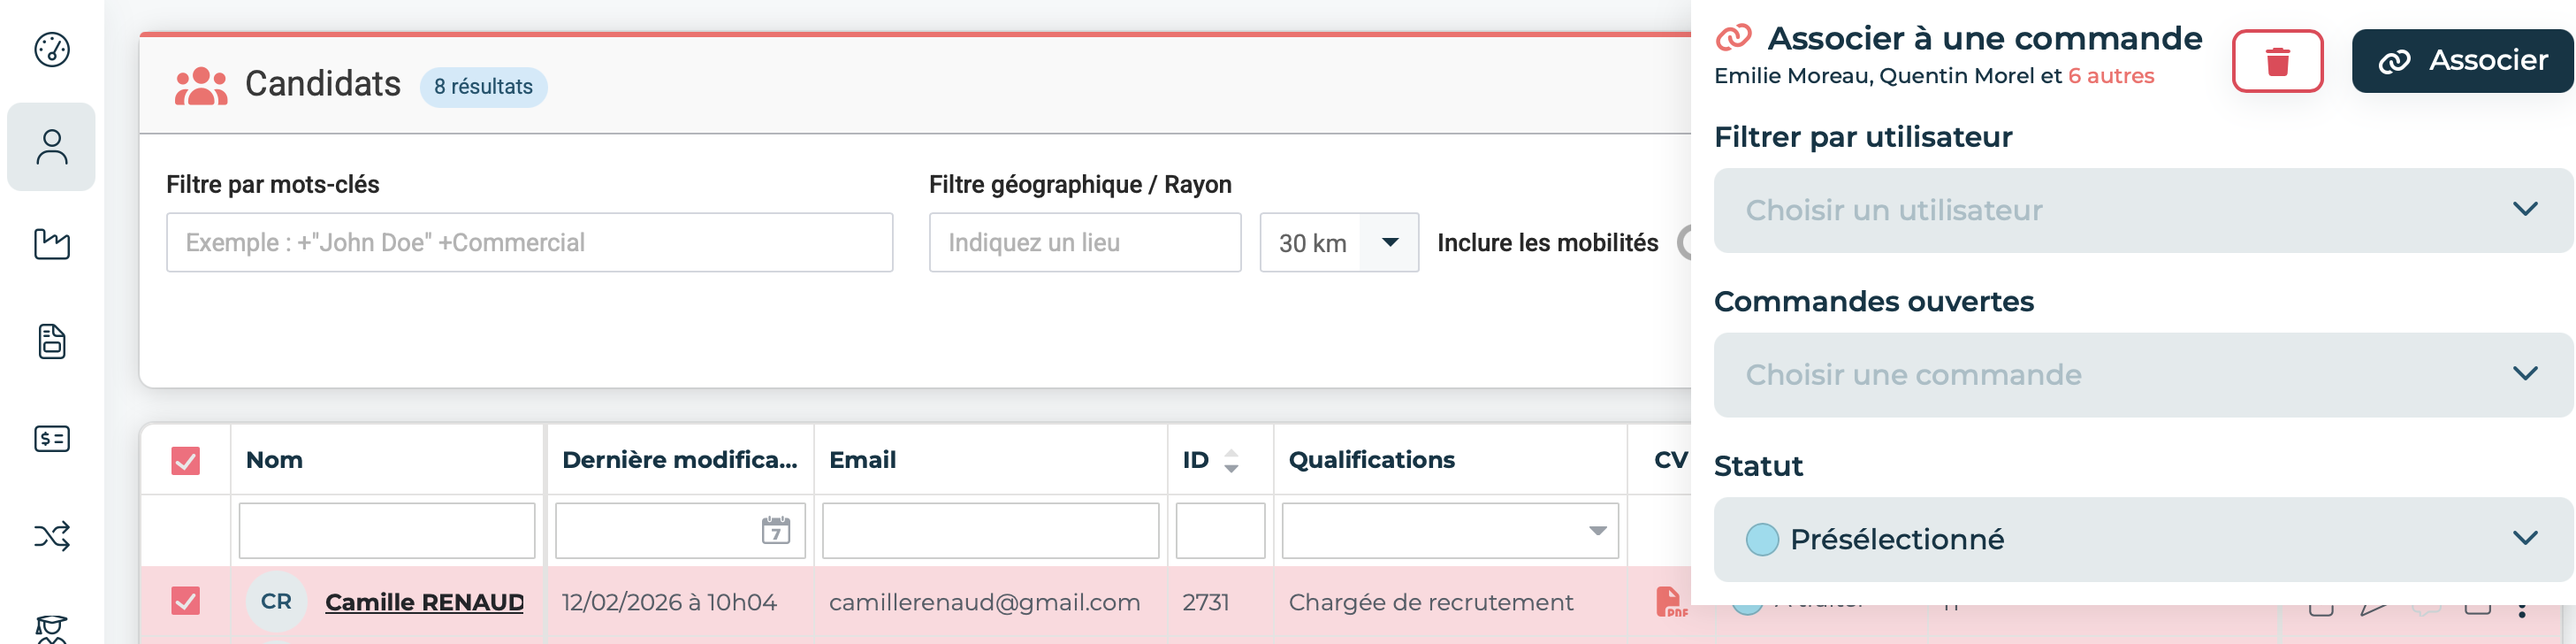Open the Présélectionné status dropdown
The image size is (2576, 644).
coord(2142,539)
